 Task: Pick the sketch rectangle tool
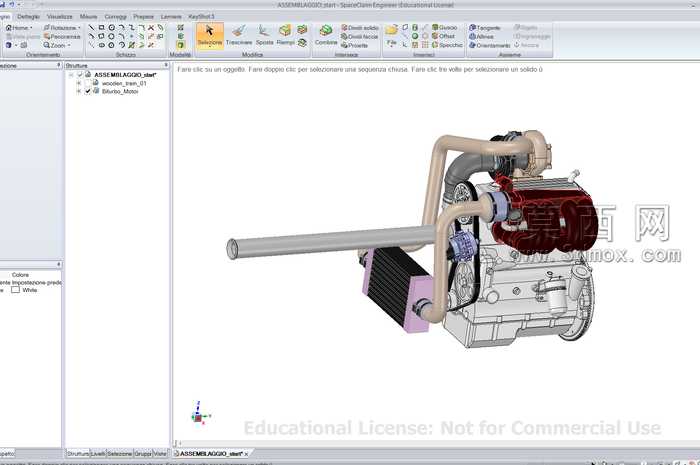101,28
